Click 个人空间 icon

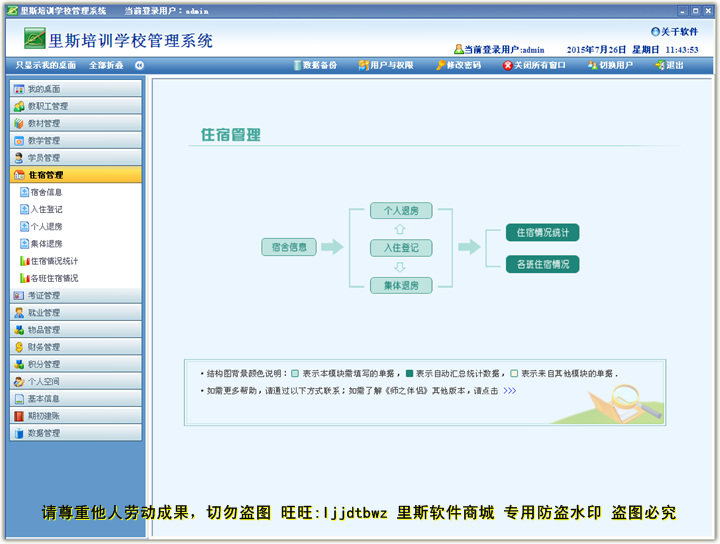(19, 381)
